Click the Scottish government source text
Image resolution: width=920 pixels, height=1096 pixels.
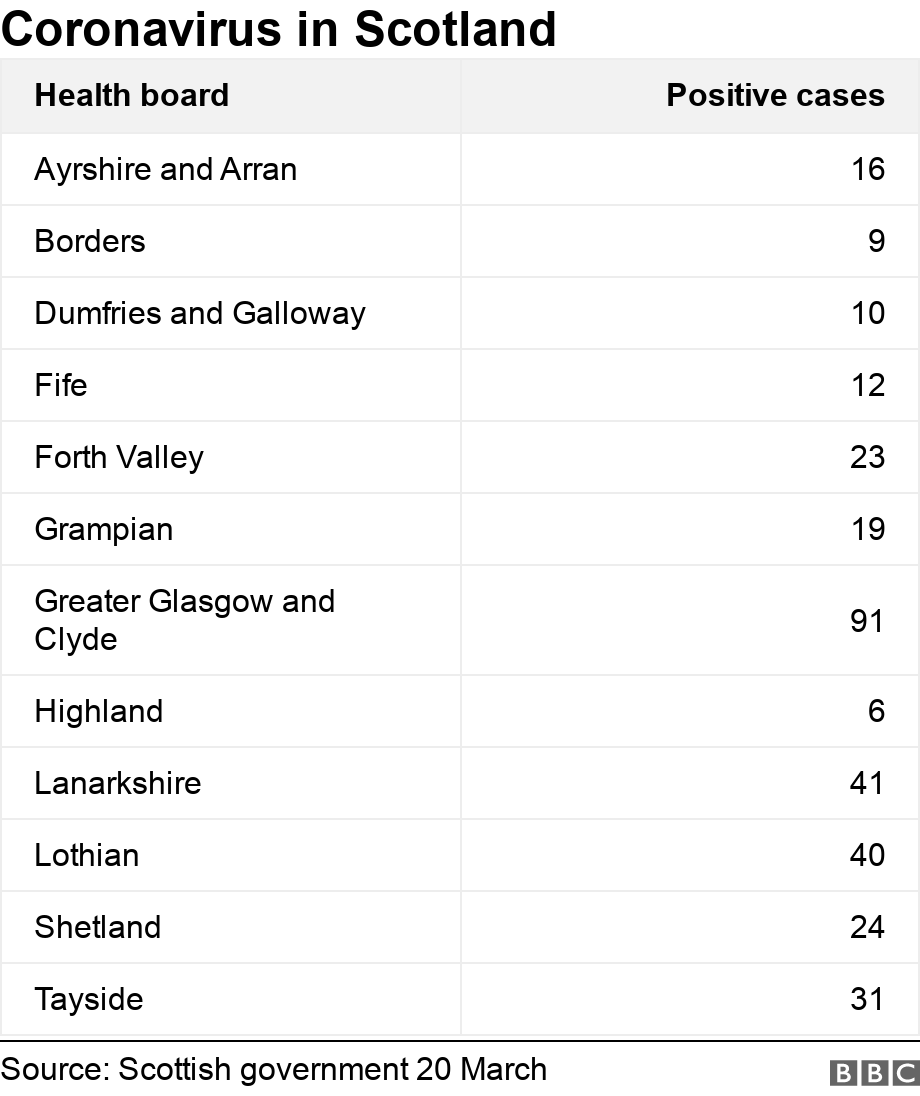(x=274, y=1069)
